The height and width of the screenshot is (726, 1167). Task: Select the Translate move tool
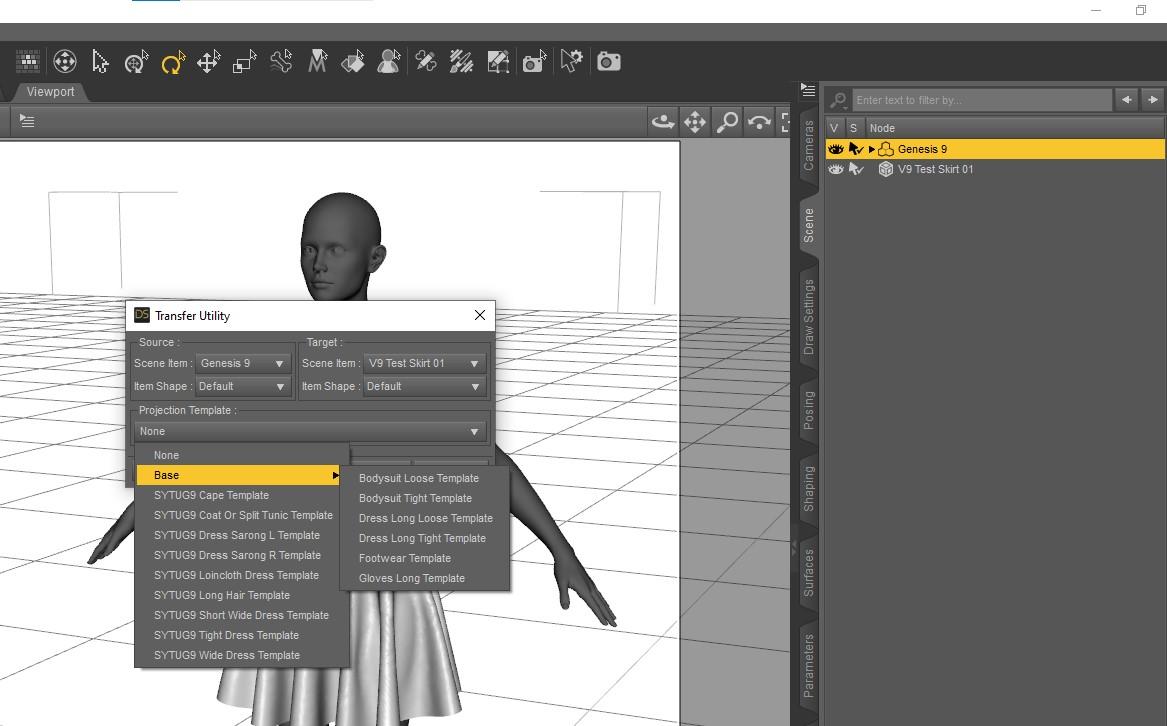[208, 62]
